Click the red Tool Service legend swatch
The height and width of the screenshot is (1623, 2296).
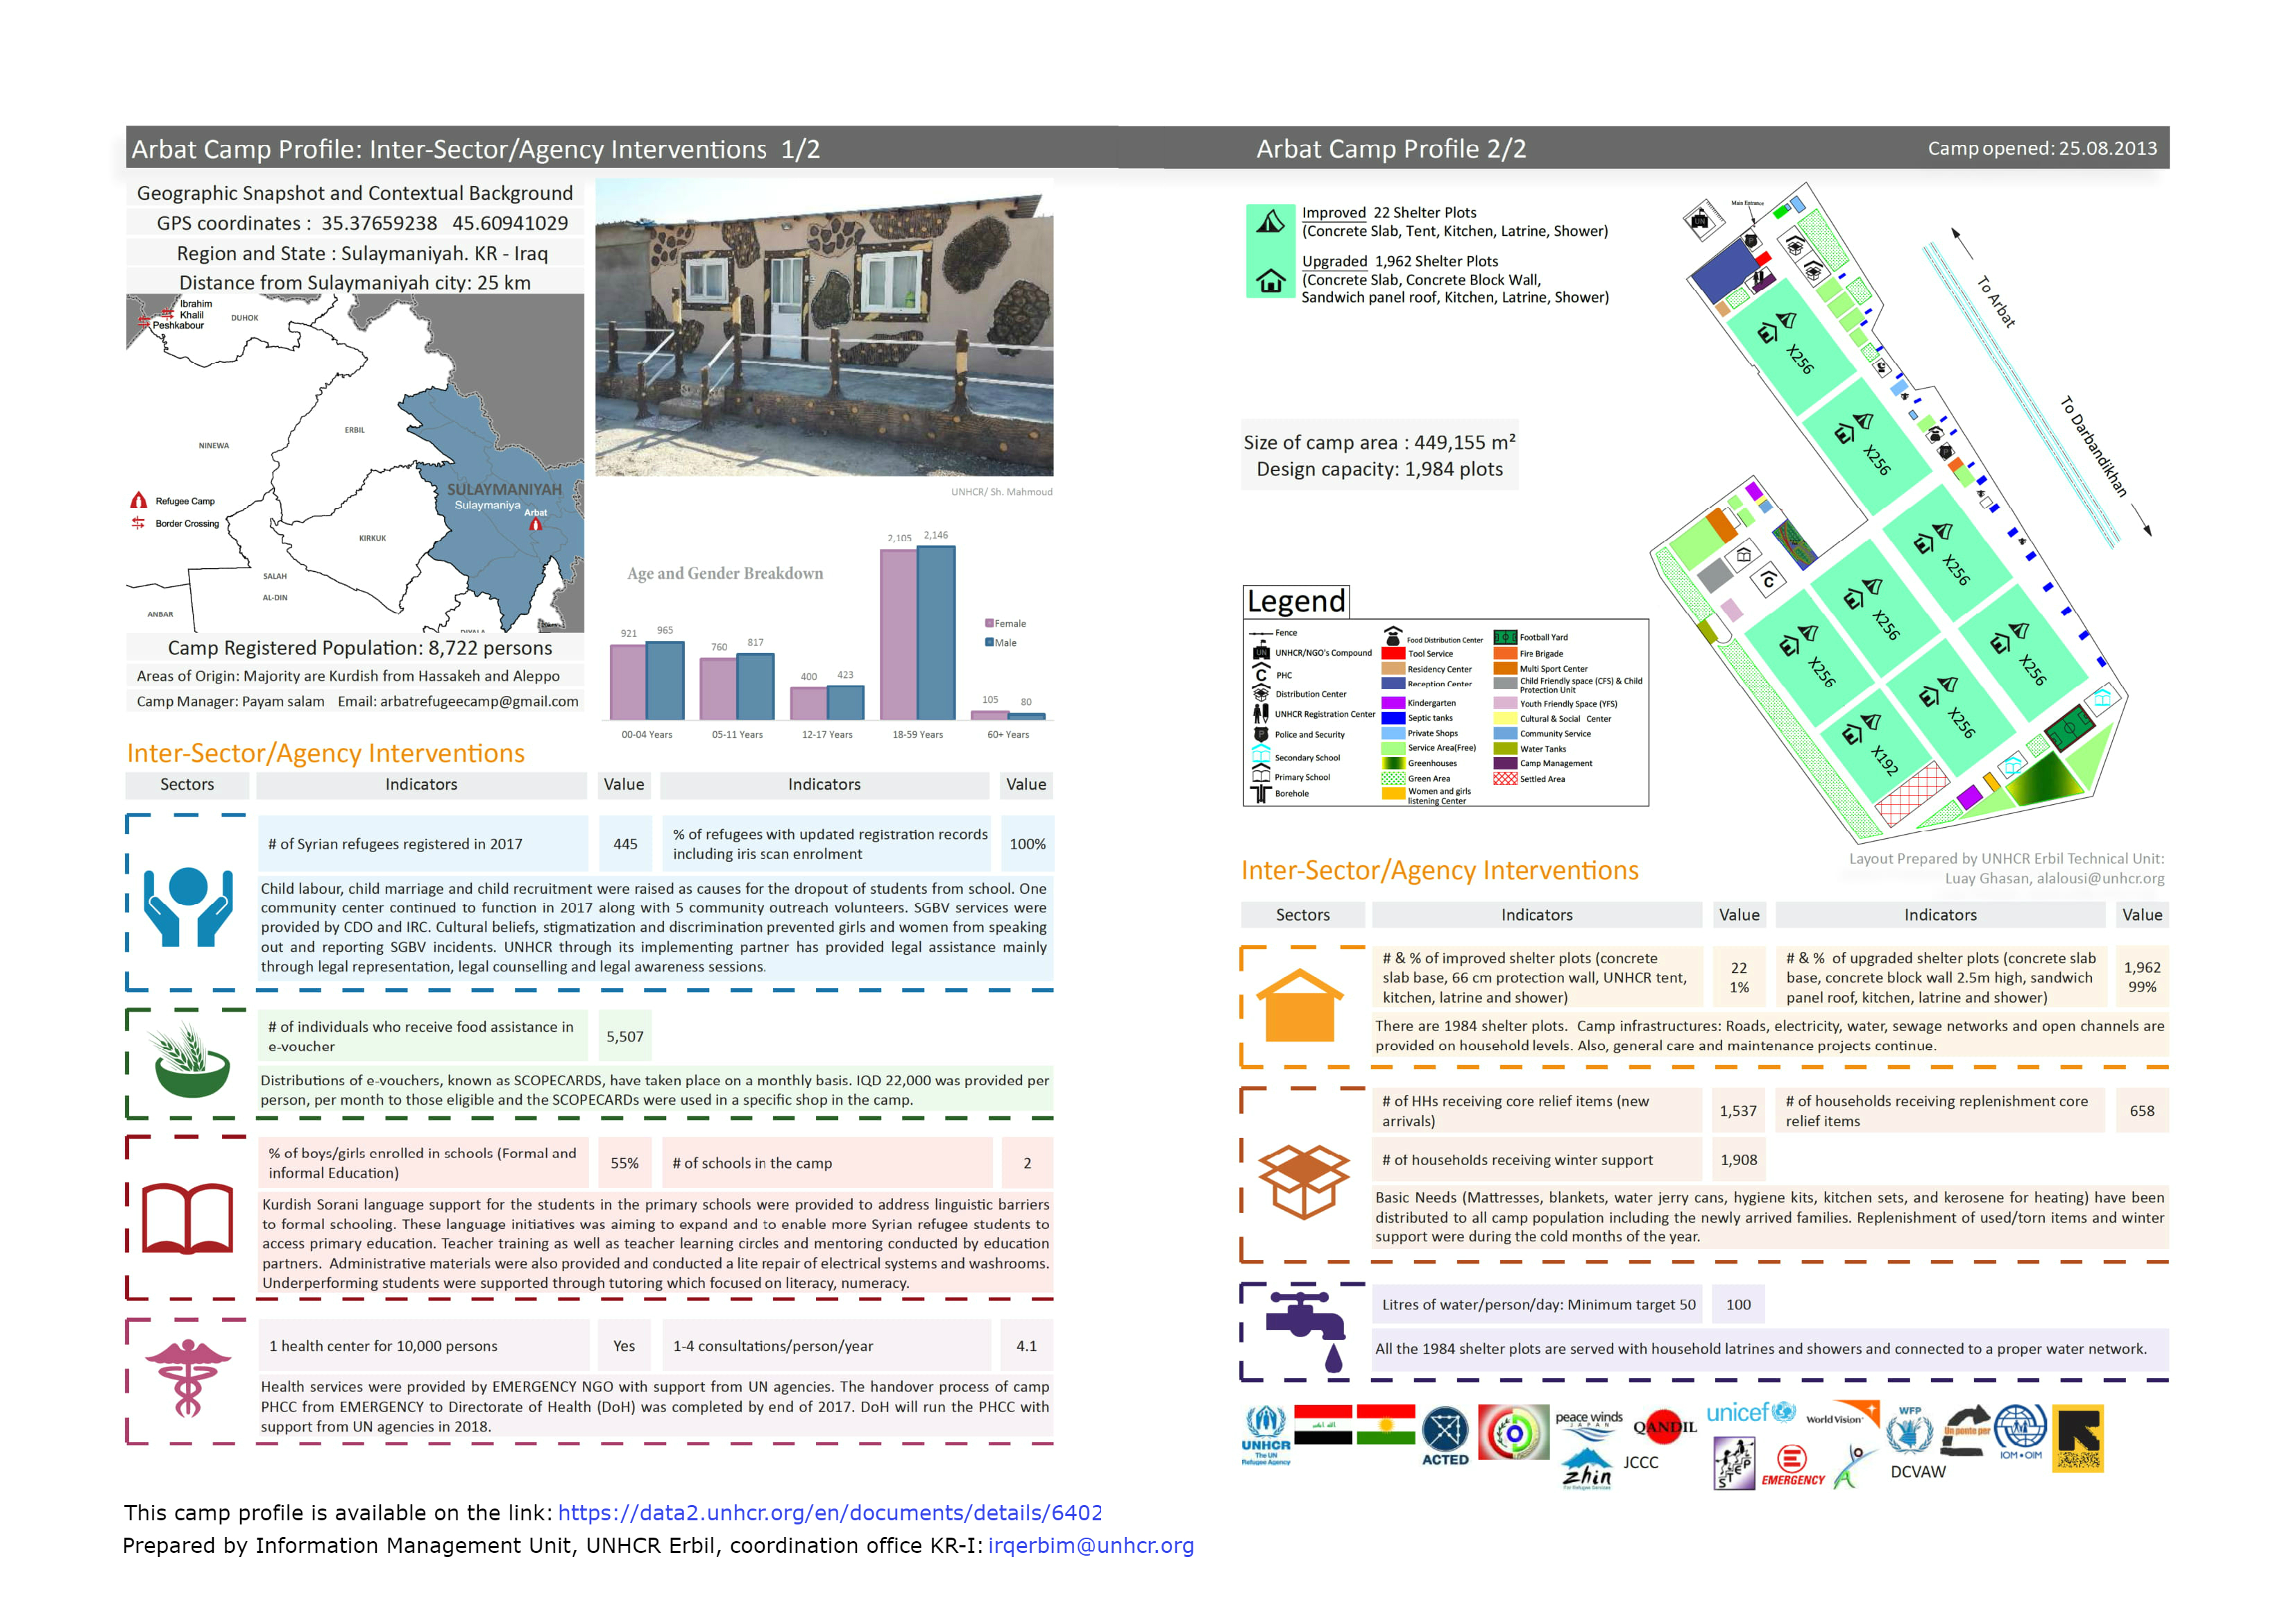[1393, 653]
